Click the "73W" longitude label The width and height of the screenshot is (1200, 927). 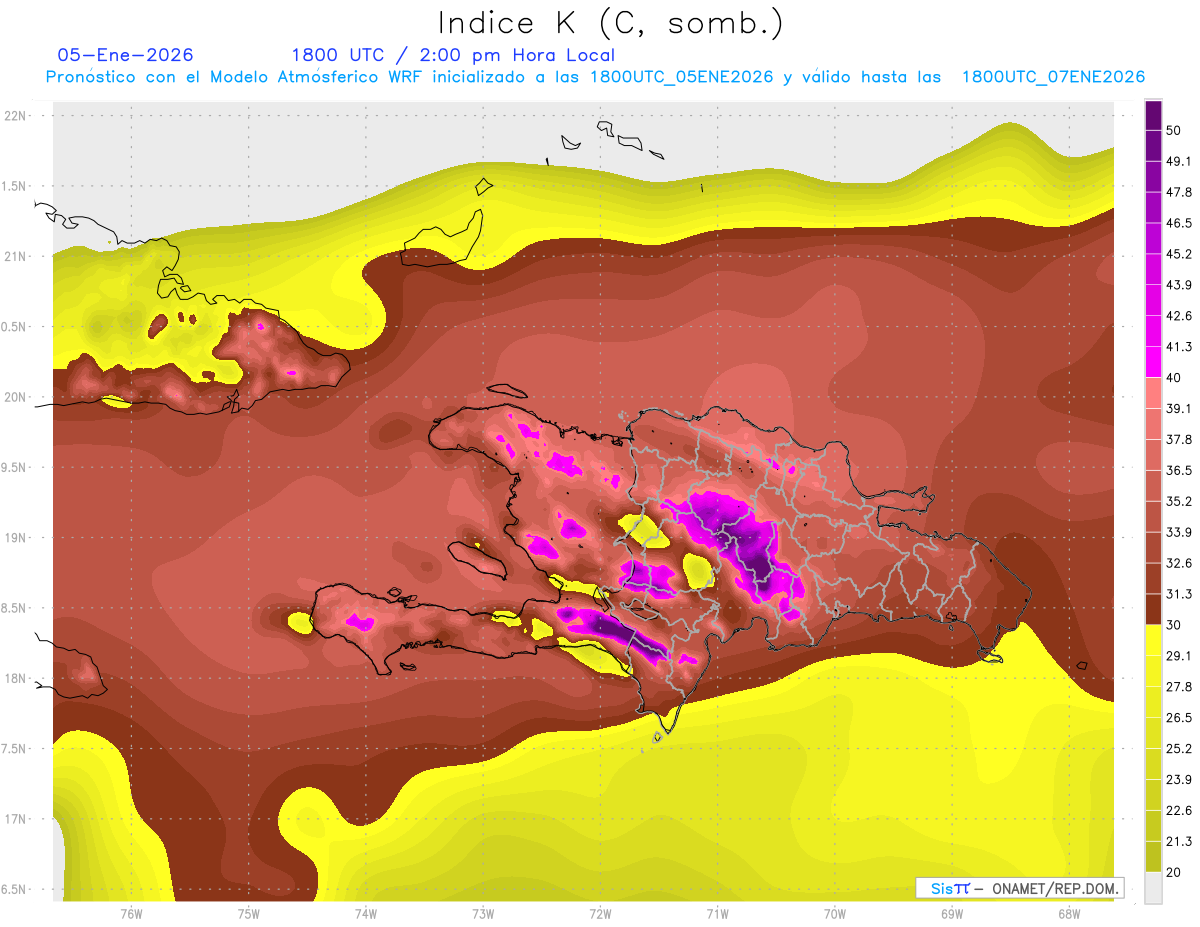click(x=483, y=914)
